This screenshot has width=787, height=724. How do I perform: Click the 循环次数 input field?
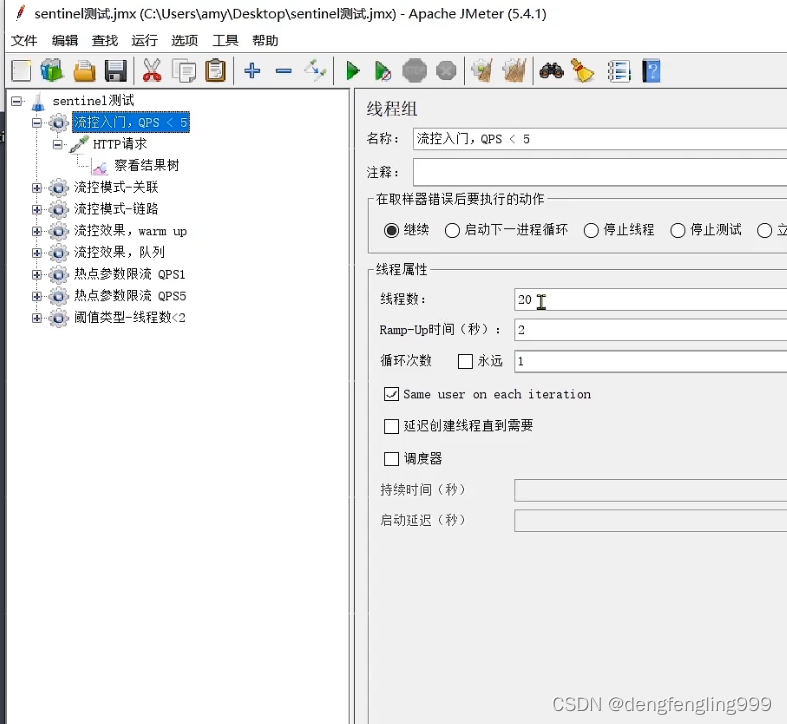tap(650, 361)
